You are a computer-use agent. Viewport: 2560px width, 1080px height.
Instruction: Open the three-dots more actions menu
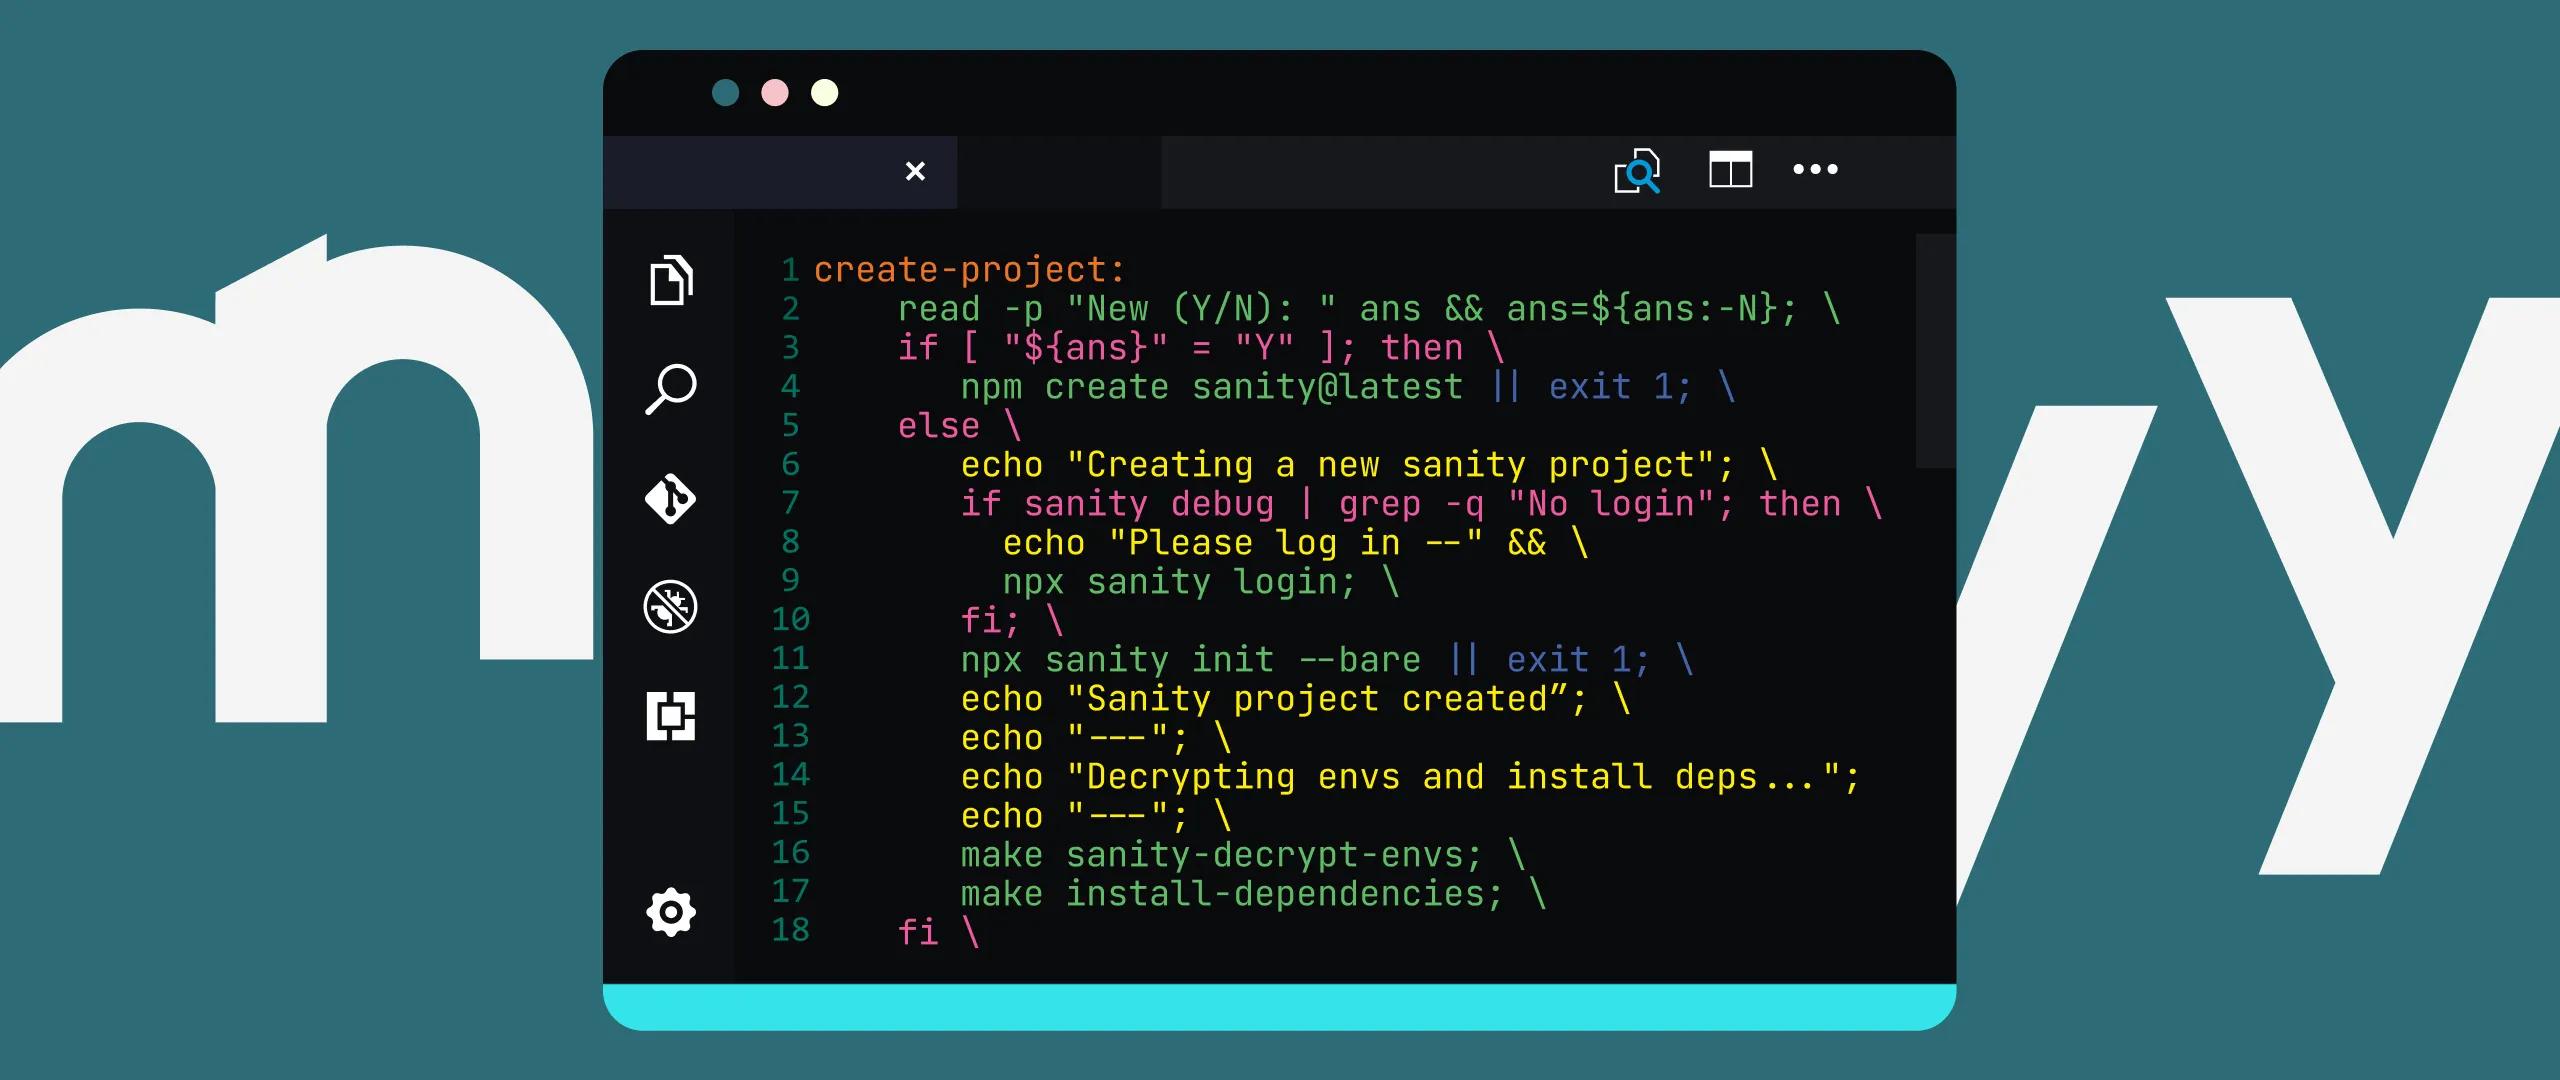click(1815, 169)
